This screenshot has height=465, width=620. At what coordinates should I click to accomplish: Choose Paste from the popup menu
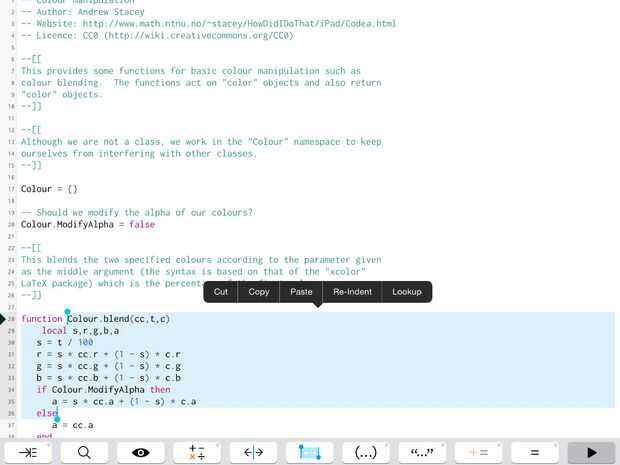click(301, 292)
